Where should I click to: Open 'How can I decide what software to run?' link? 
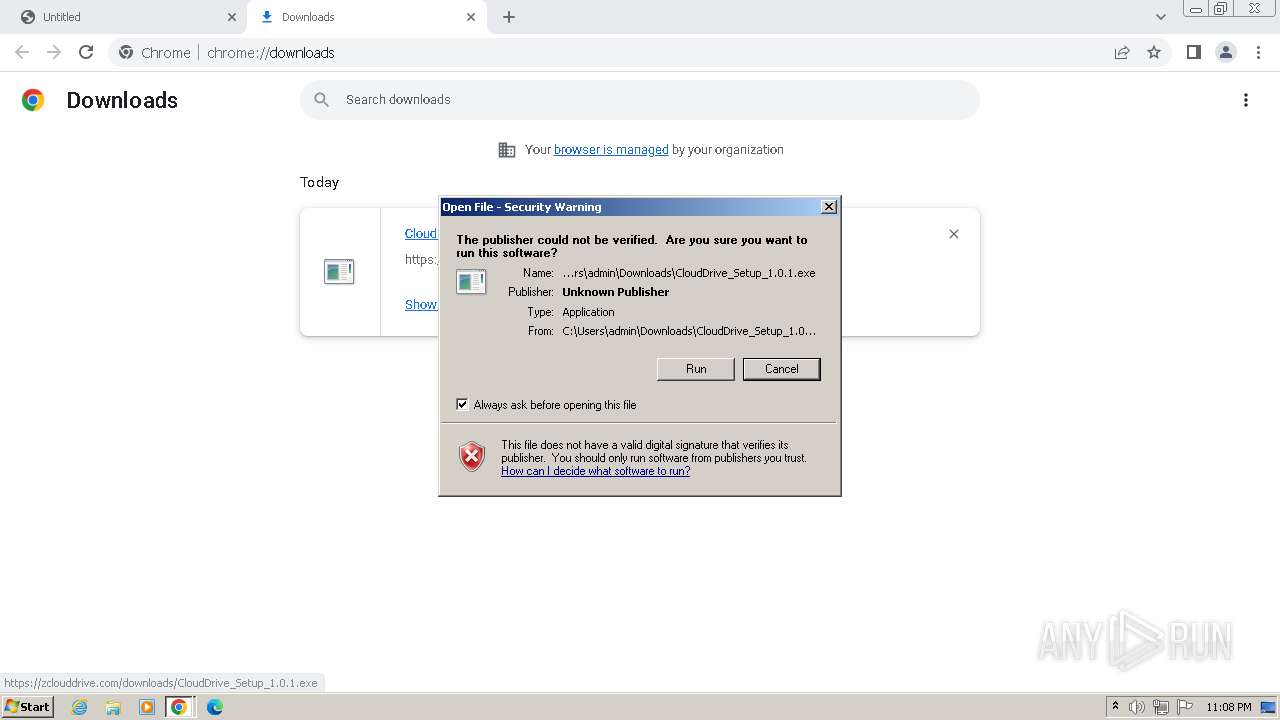(595, 471)
